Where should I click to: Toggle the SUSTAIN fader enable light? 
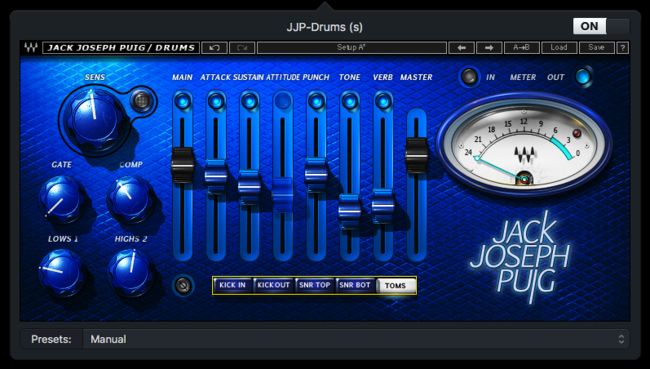[250, 101]
